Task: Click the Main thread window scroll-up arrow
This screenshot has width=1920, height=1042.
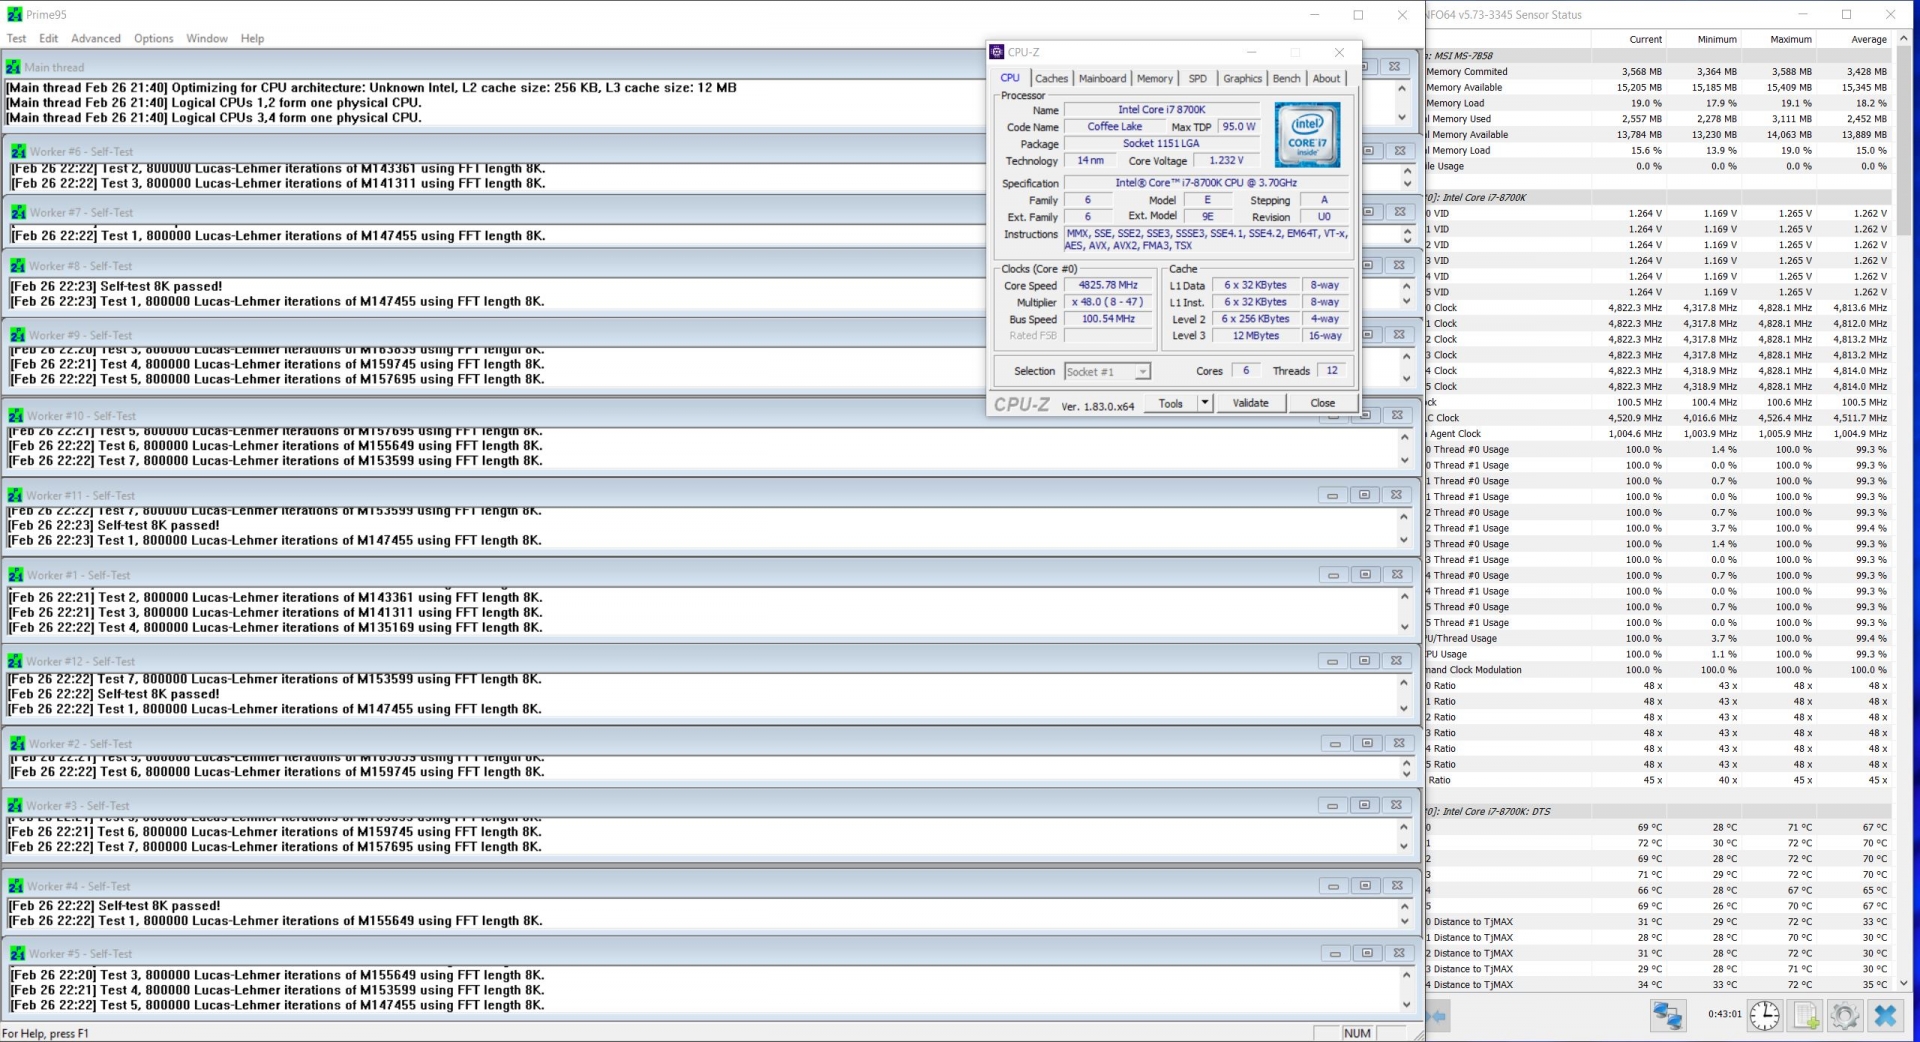Action: pyautogui.click(x=1401, y=88)
